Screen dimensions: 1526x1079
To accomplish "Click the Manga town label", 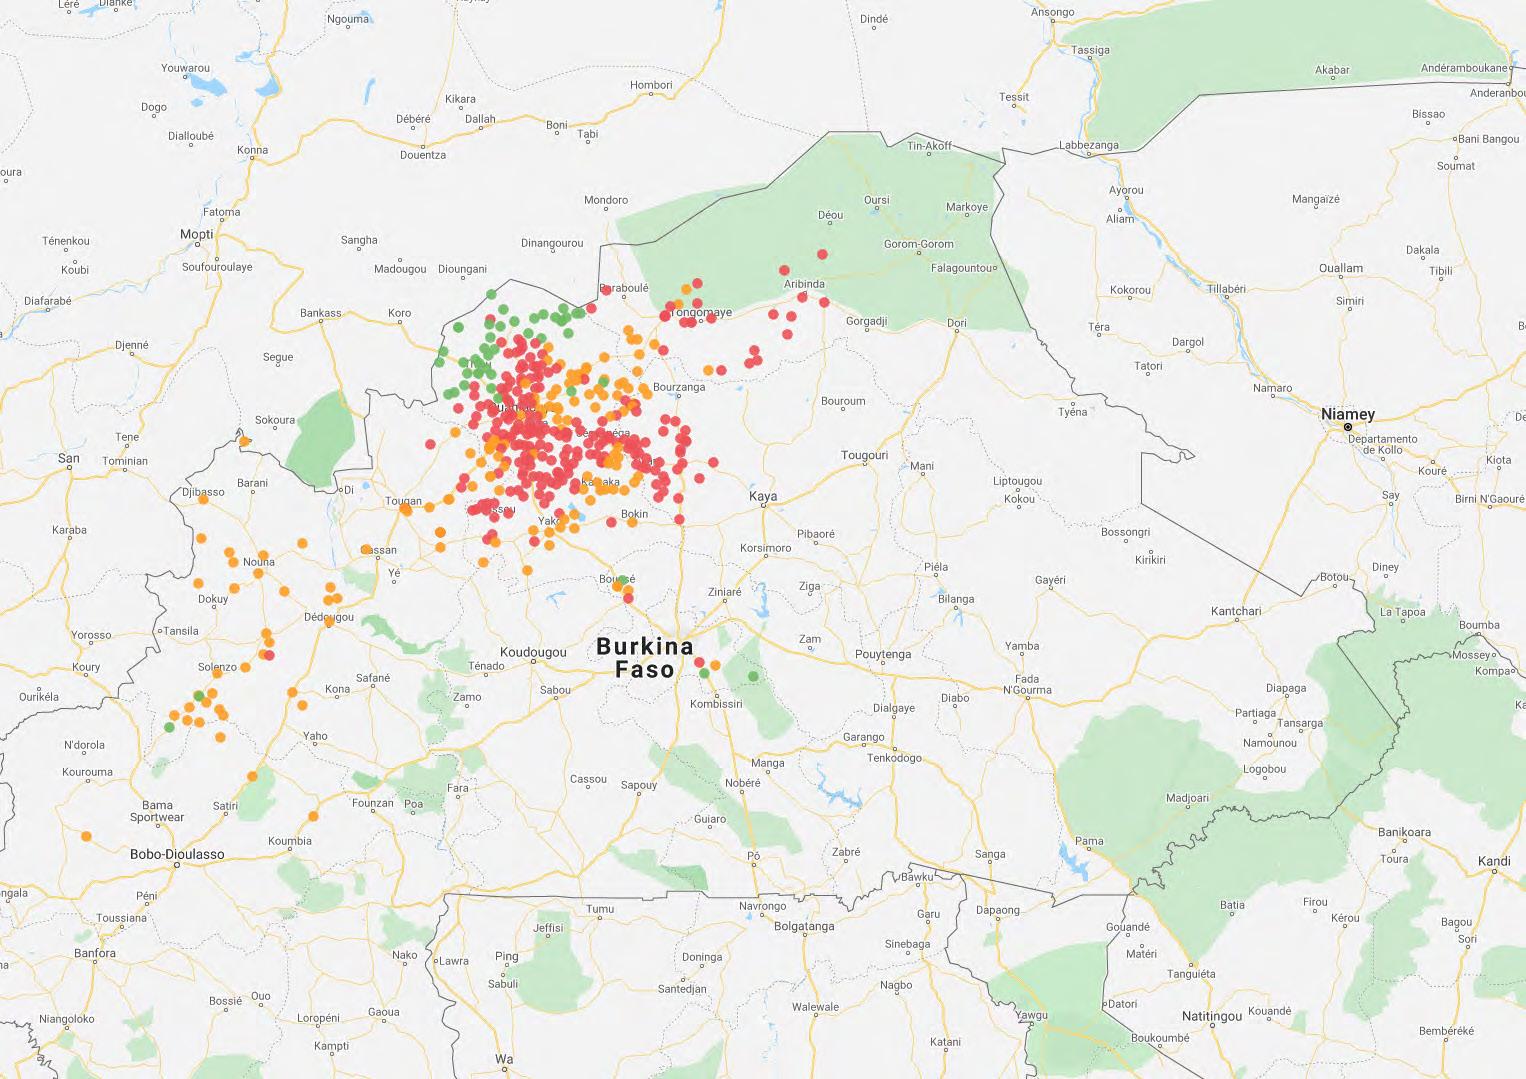I will [767, 763].
